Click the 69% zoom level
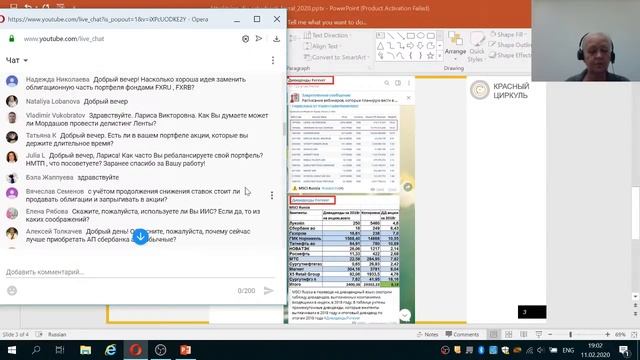Image resolution: width=640 pixels, height=360 pixels. tap(620, 334)
